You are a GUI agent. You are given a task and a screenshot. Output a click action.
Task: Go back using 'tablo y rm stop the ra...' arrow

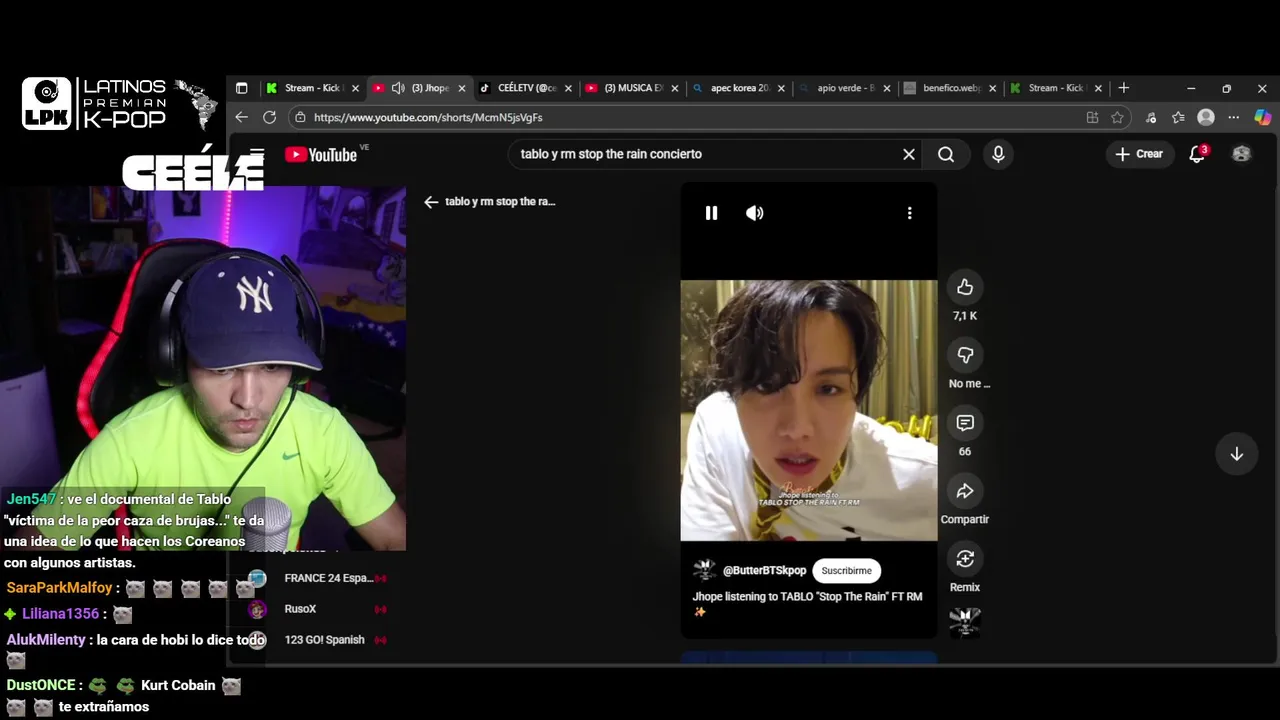point(431,202)
